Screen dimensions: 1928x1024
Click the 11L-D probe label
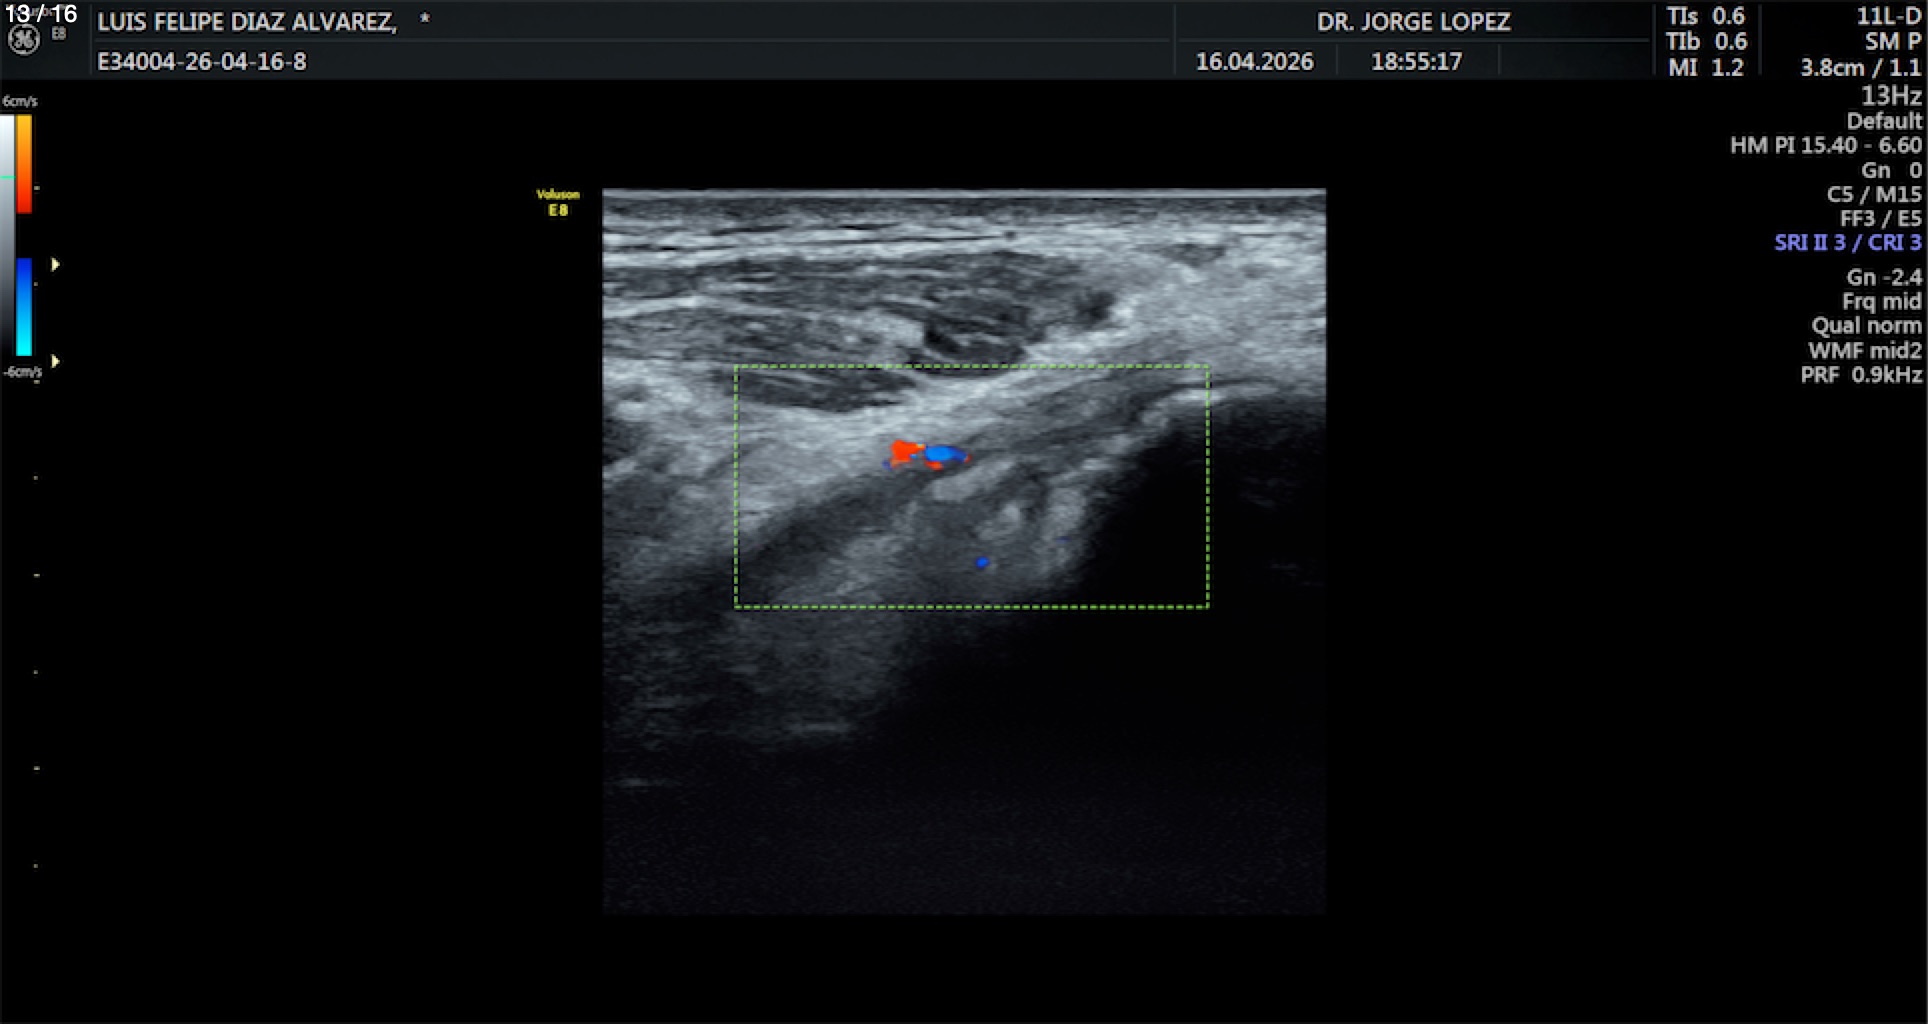(x=1888, y=16)
